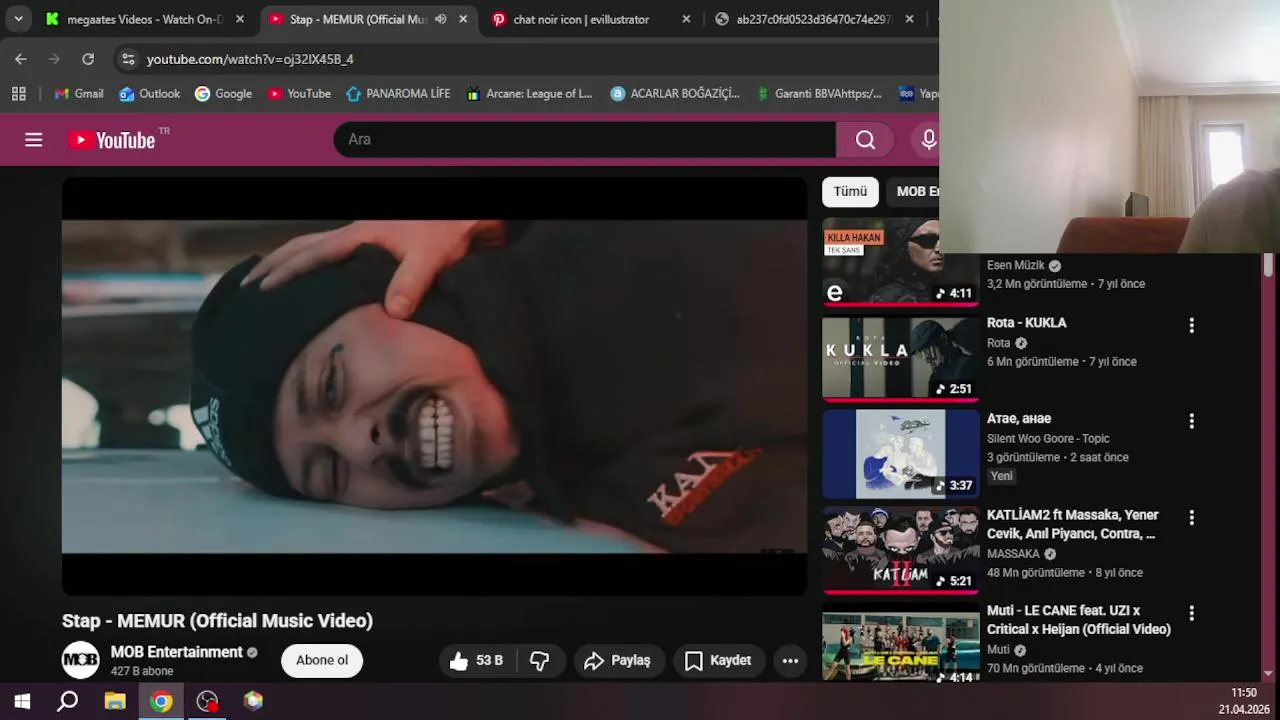
Task: Switch to the ab237c0fd0523d tab
Action: [x=813, y=19]
